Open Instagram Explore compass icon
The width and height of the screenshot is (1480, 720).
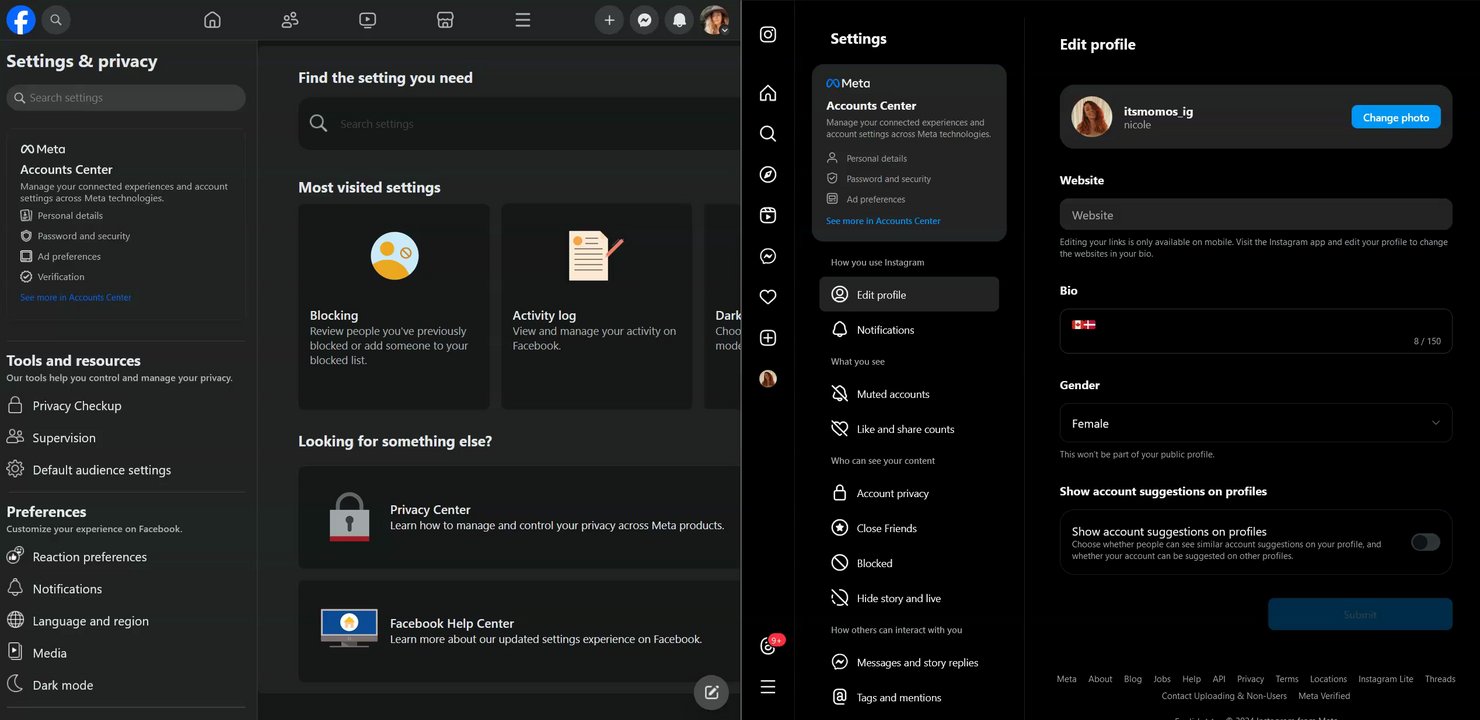tap(768, 175)
